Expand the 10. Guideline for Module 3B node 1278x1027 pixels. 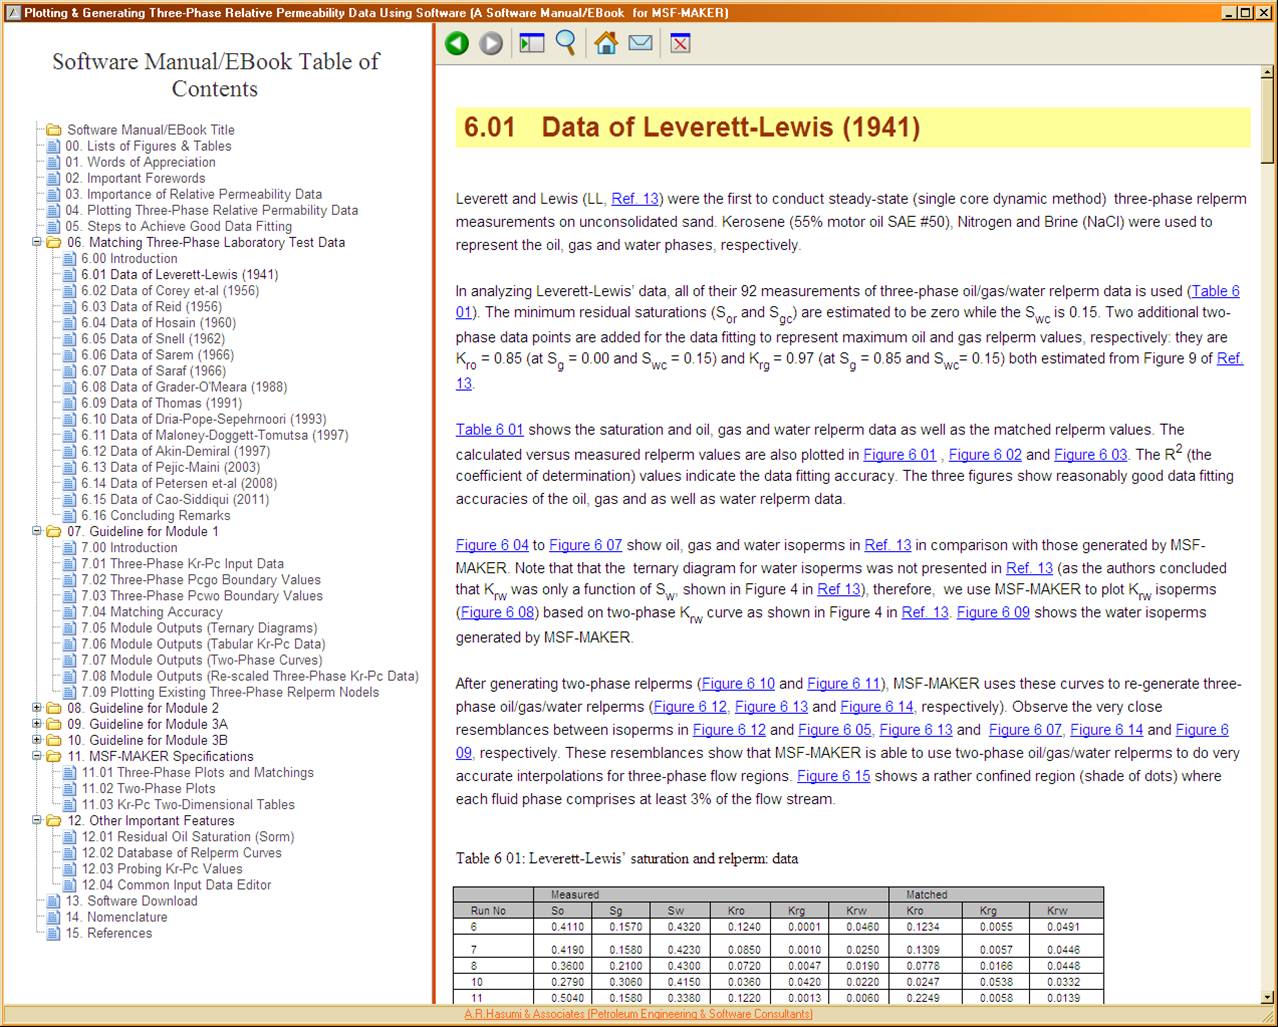[x=38, y=740]
